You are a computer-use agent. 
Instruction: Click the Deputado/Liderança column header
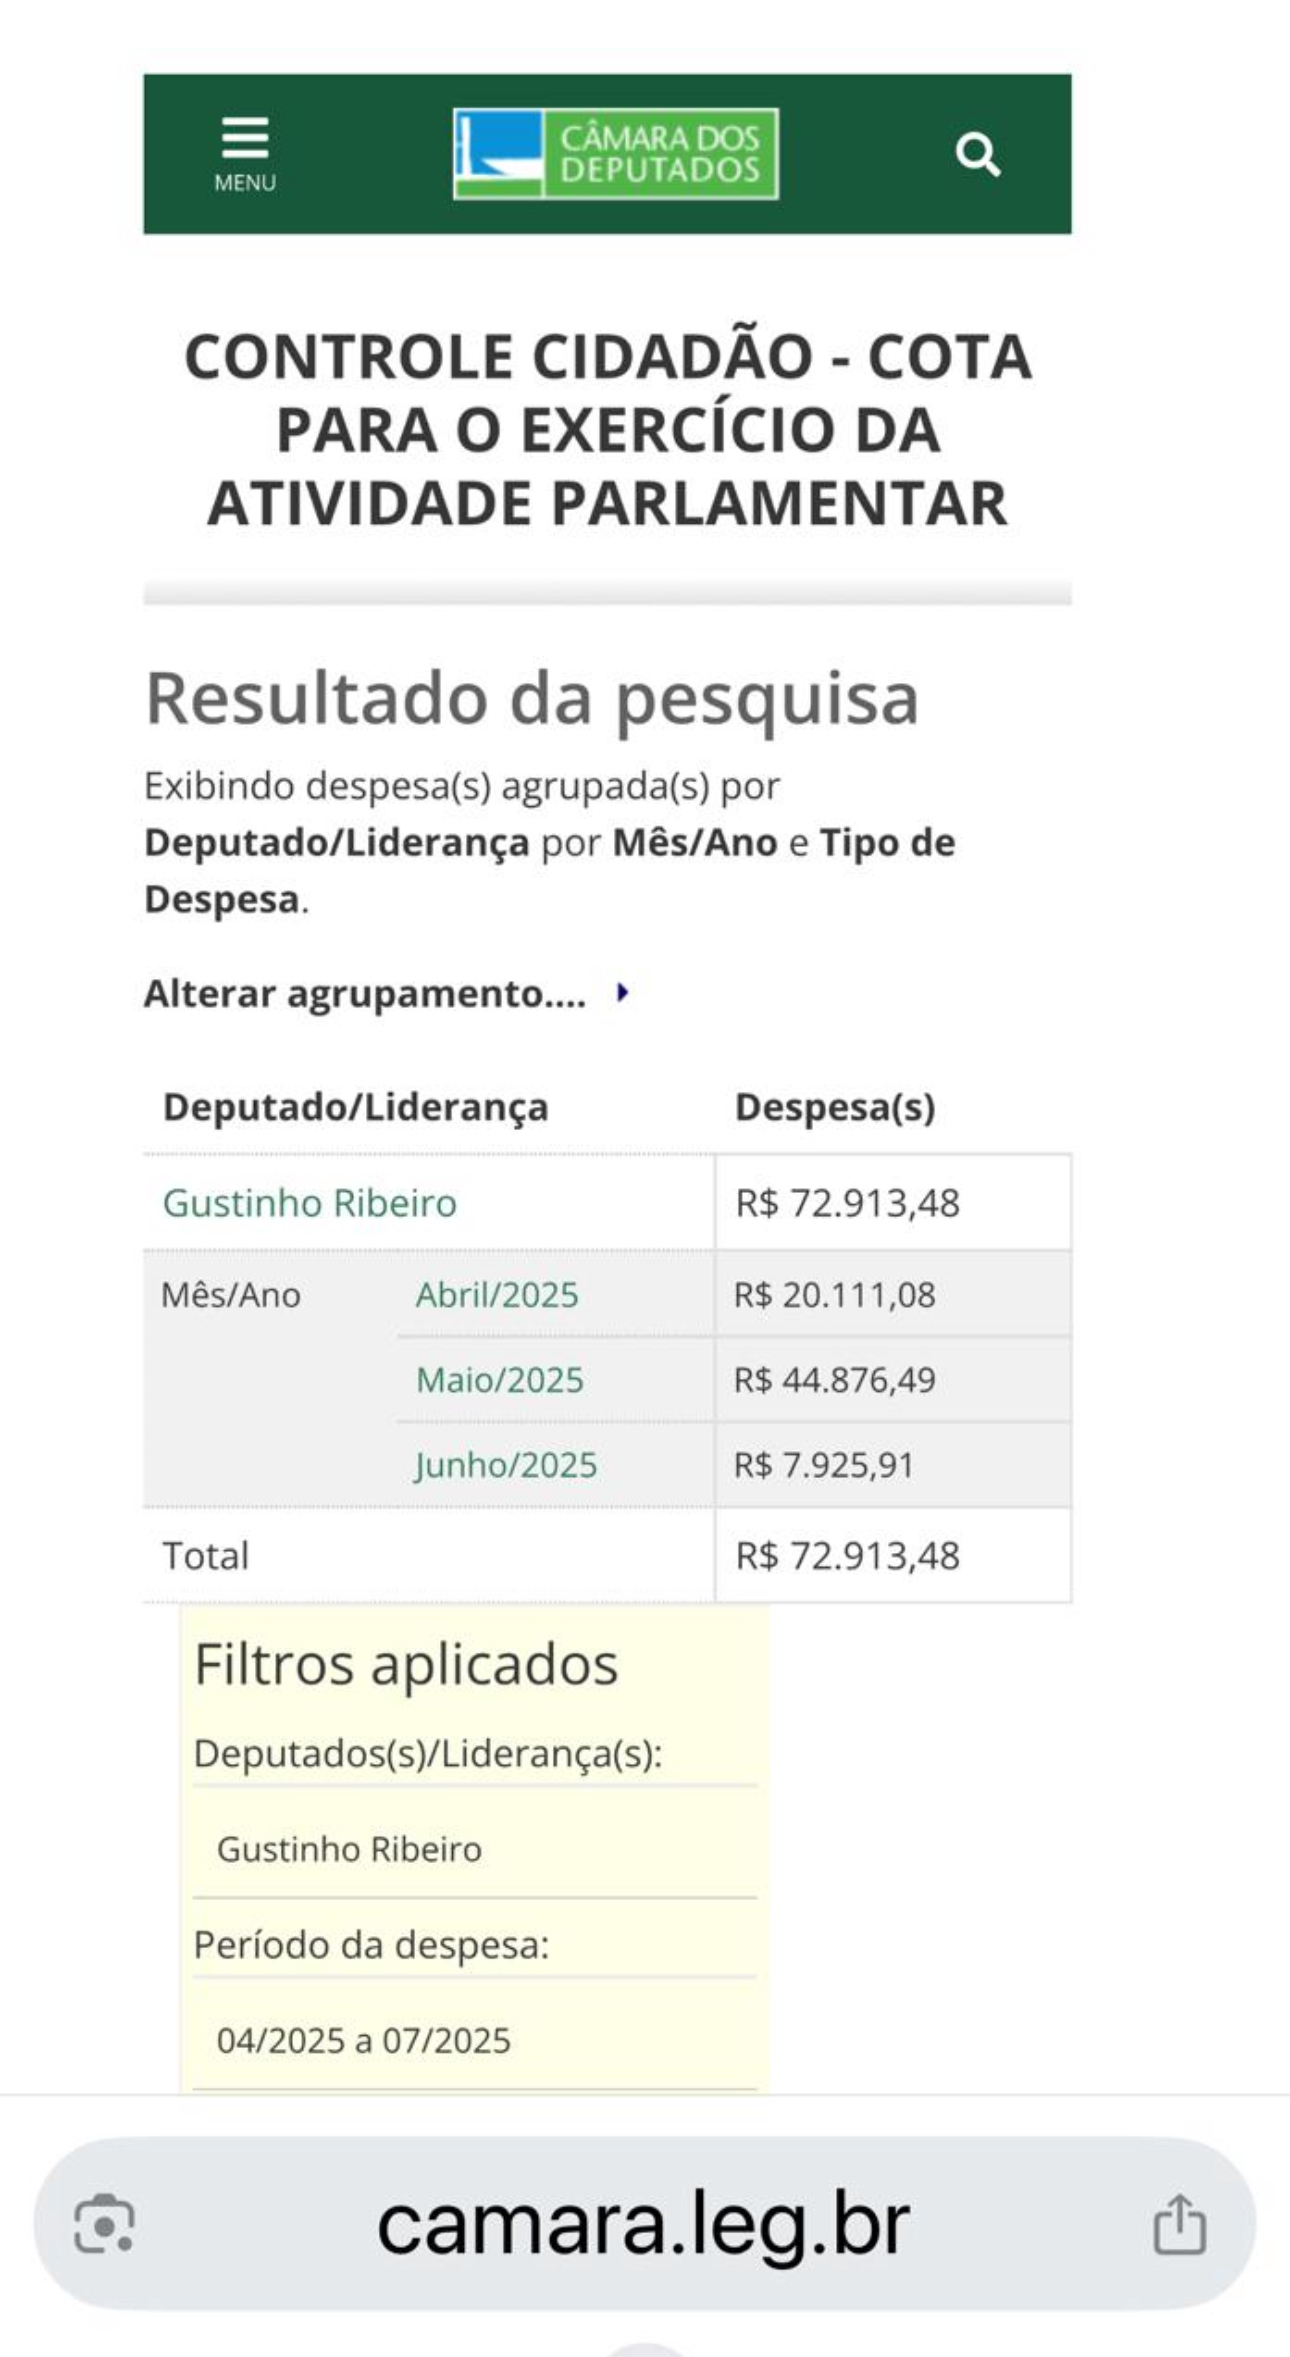pos(356,1108)
